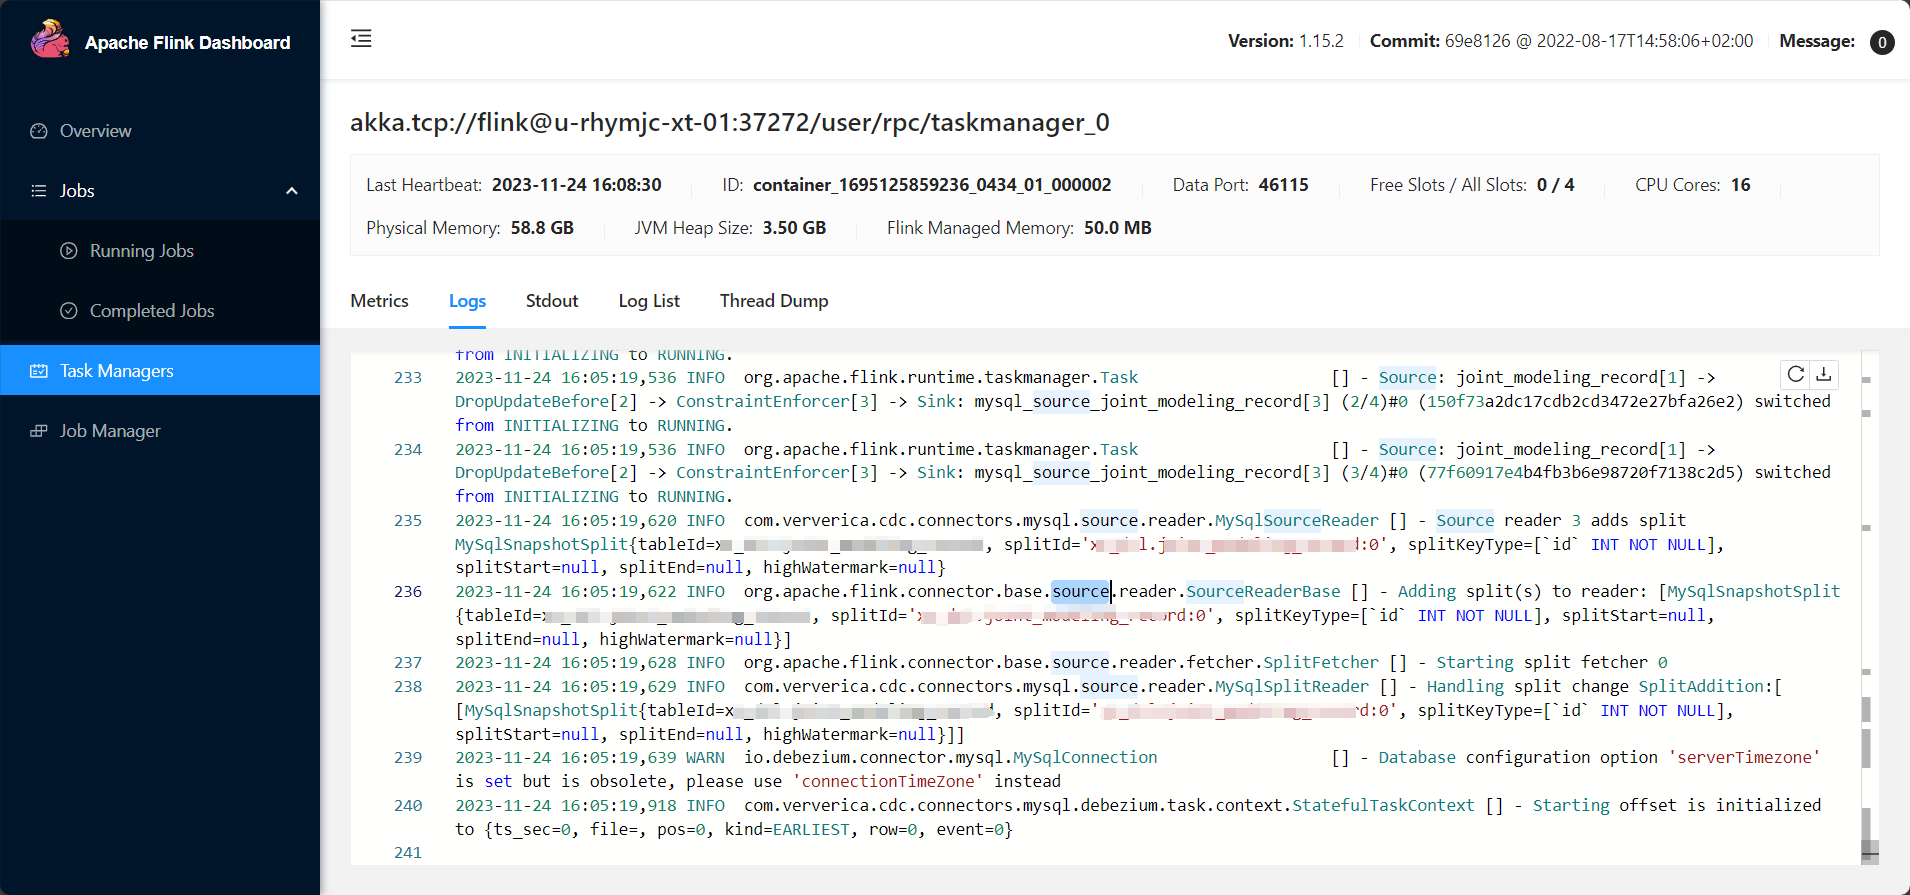The image size is (1910, 895).
Task: Click log line number 233
Action: pos(408,378)
